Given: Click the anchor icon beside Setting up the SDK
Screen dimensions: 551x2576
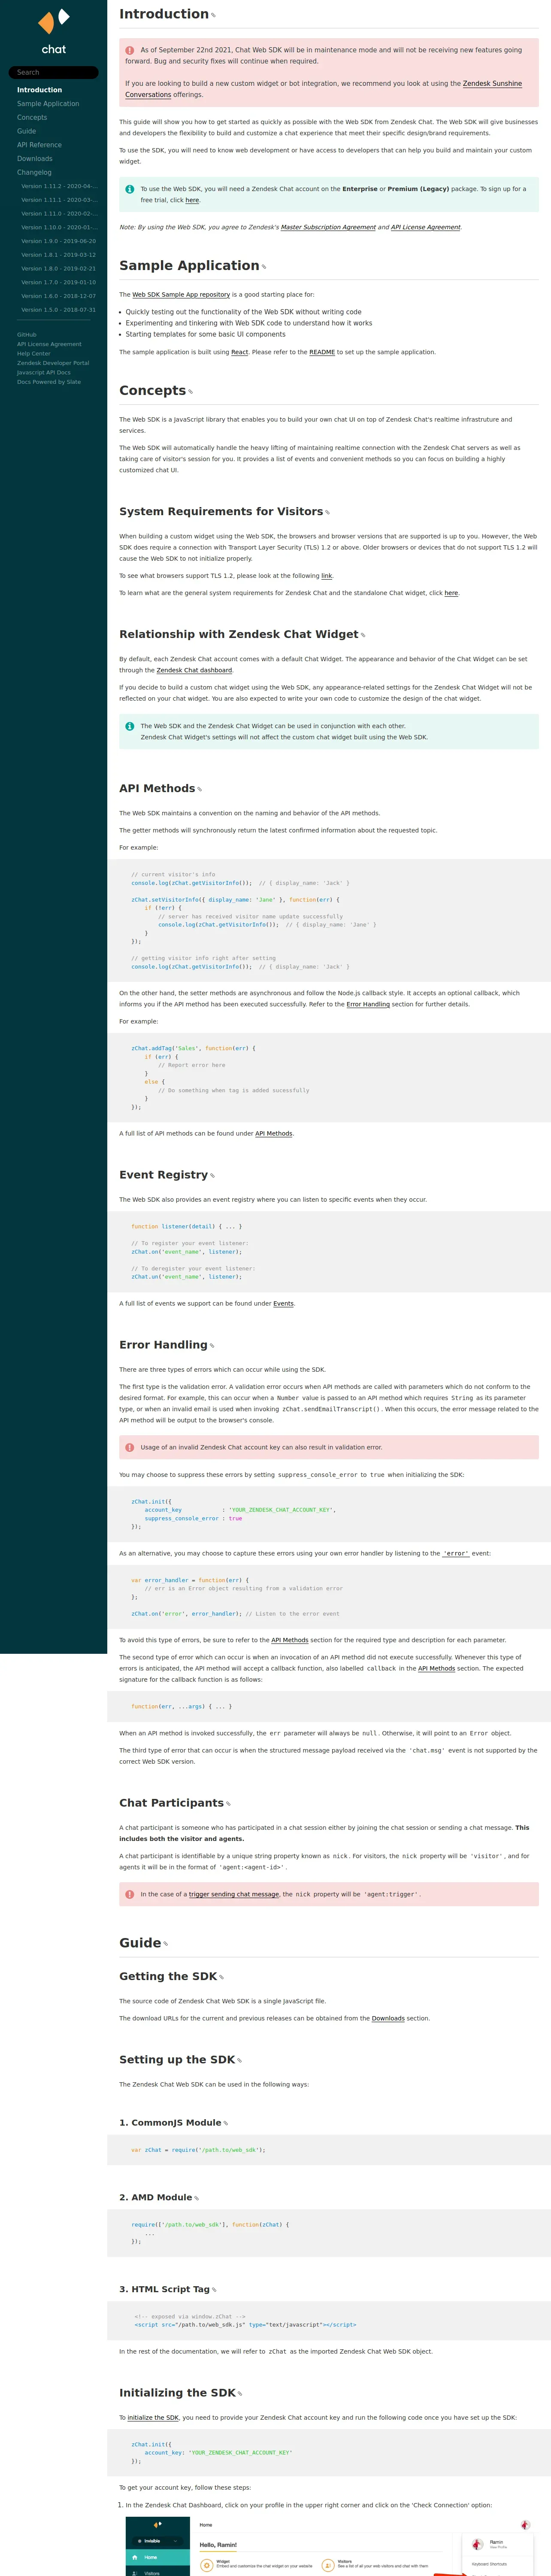Looking at the screenshot, I should pyautogui.click(x=240, y=2061).
